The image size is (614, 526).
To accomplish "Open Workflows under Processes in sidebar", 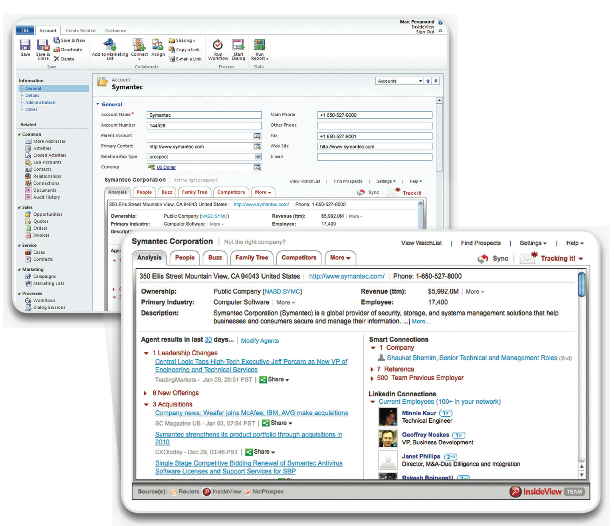I will [40, 300].
